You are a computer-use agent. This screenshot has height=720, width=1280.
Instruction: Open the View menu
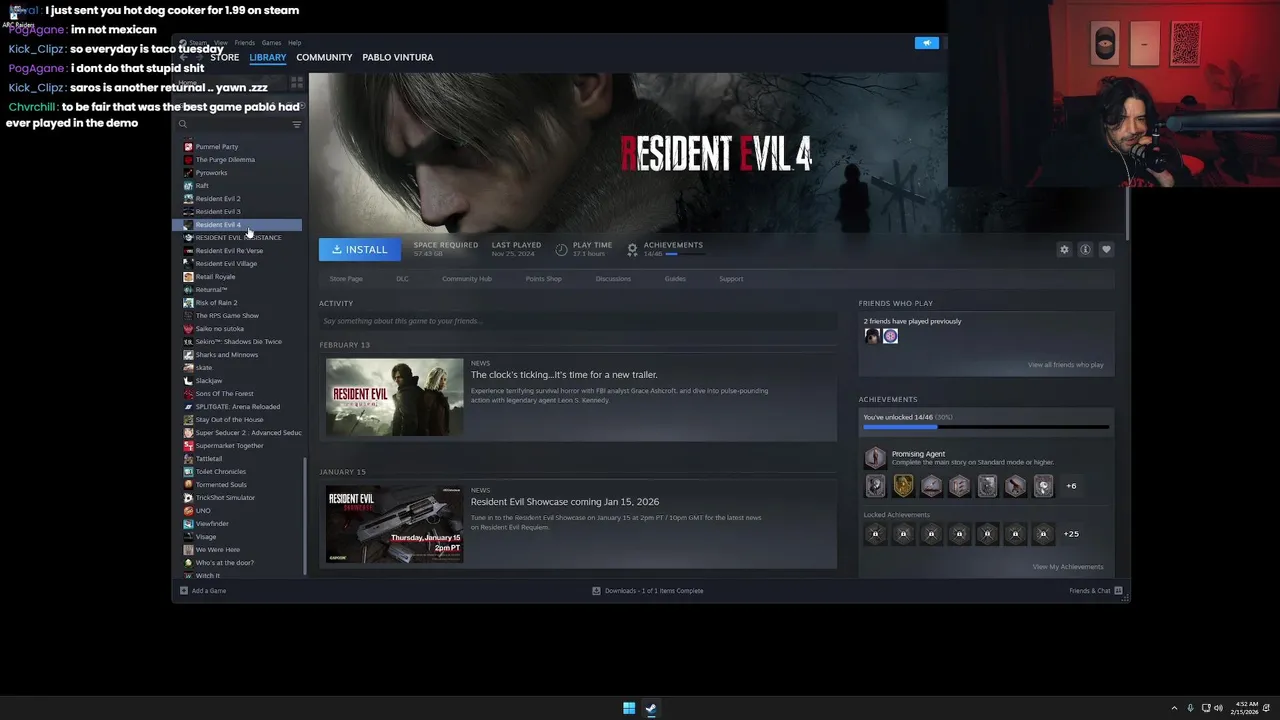pos(221,43)
